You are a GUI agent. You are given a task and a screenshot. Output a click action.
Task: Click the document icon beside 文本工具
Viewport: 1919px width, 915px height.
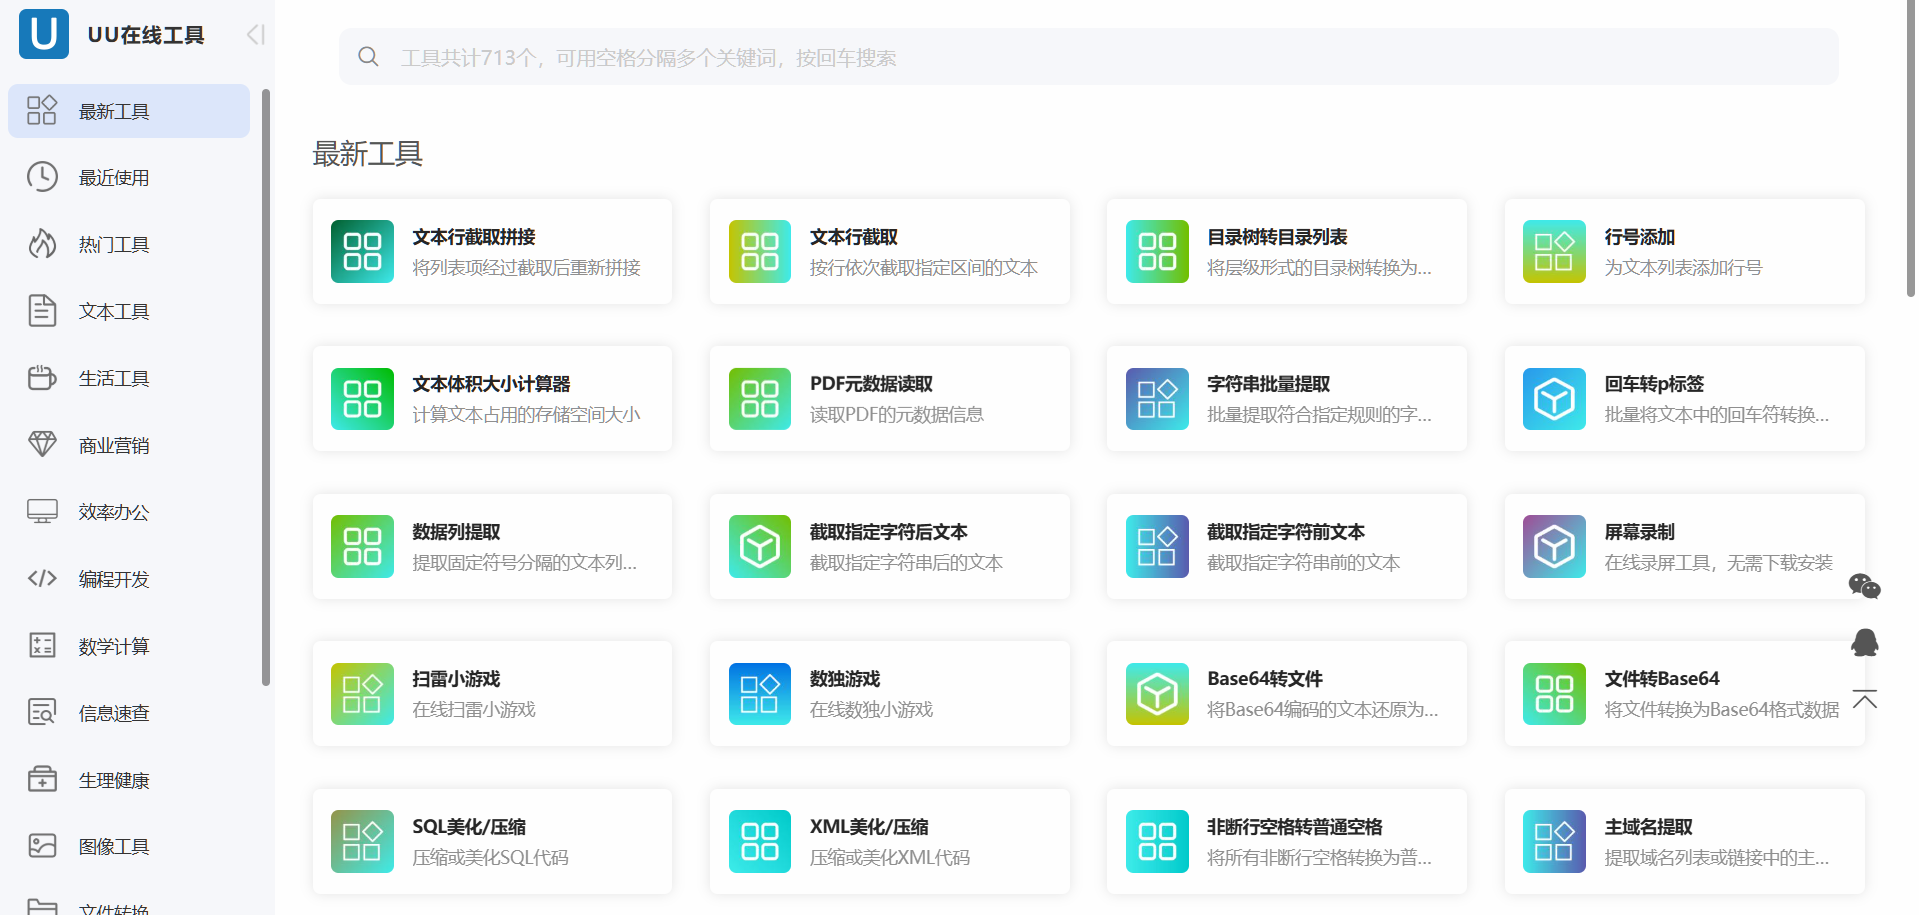point(42,311)
